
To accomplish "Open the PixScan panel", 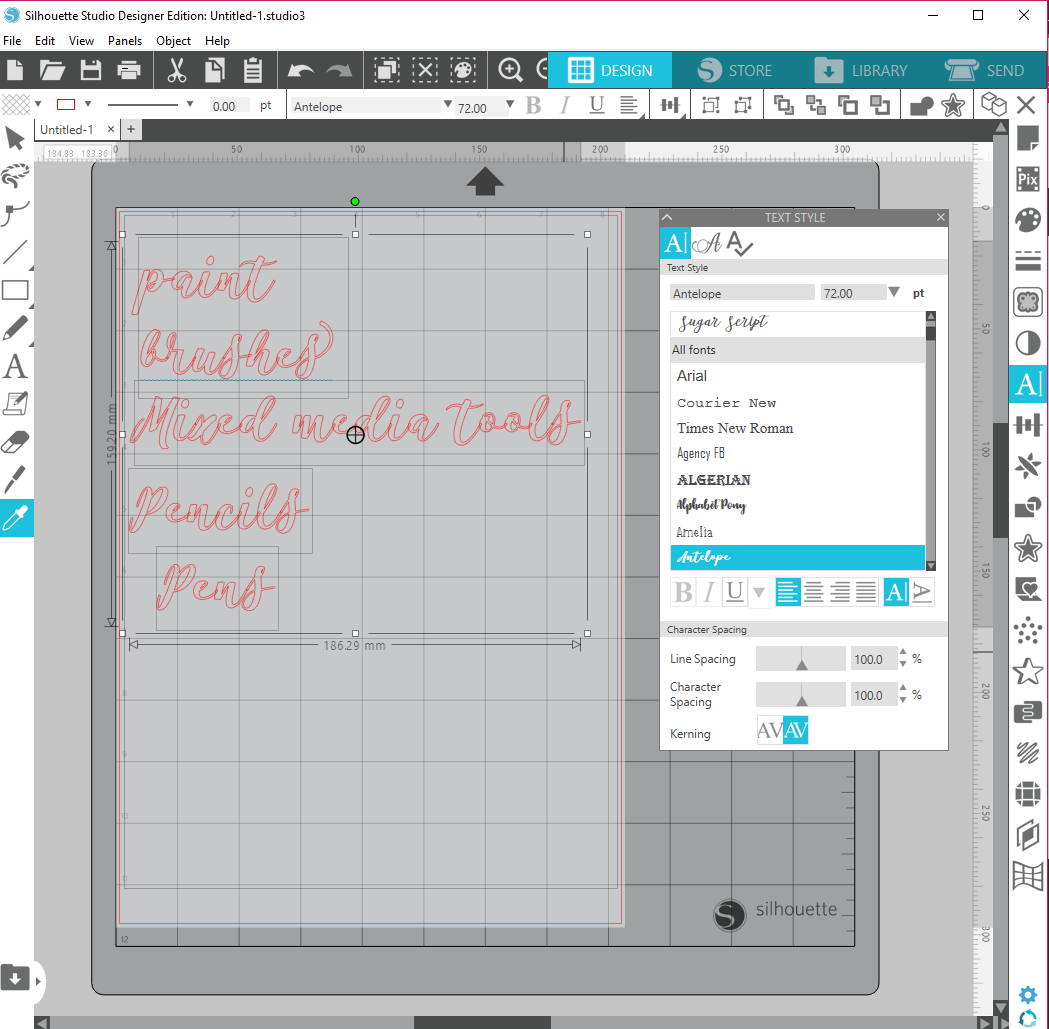I will click(1027, 178).
